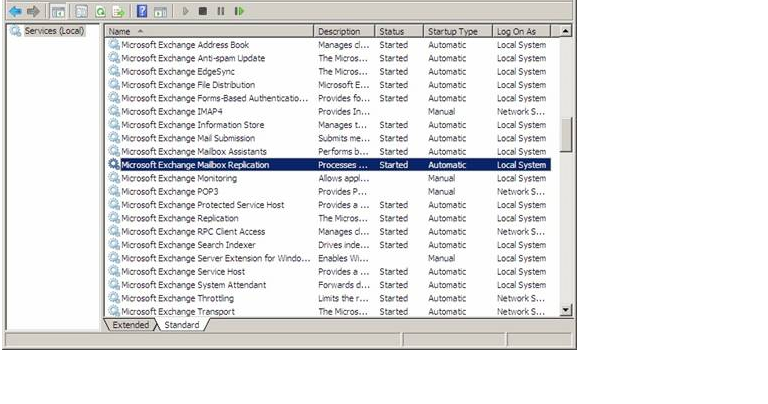Click the Pause Service icon
Image resolution: width=768 pixels, height=404 pixels.
pyautogui.click(x=221, y=11)
